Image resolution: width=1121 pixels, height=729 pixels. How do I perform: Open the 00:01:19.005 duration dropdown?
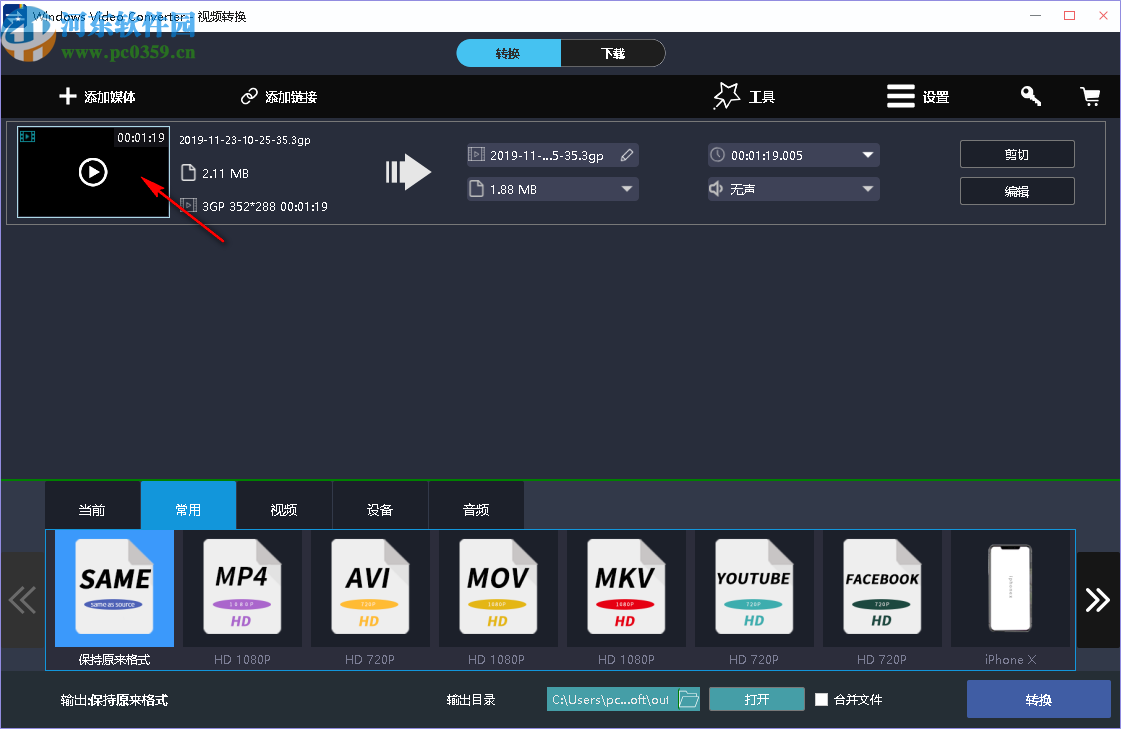[x=869, y=155]
